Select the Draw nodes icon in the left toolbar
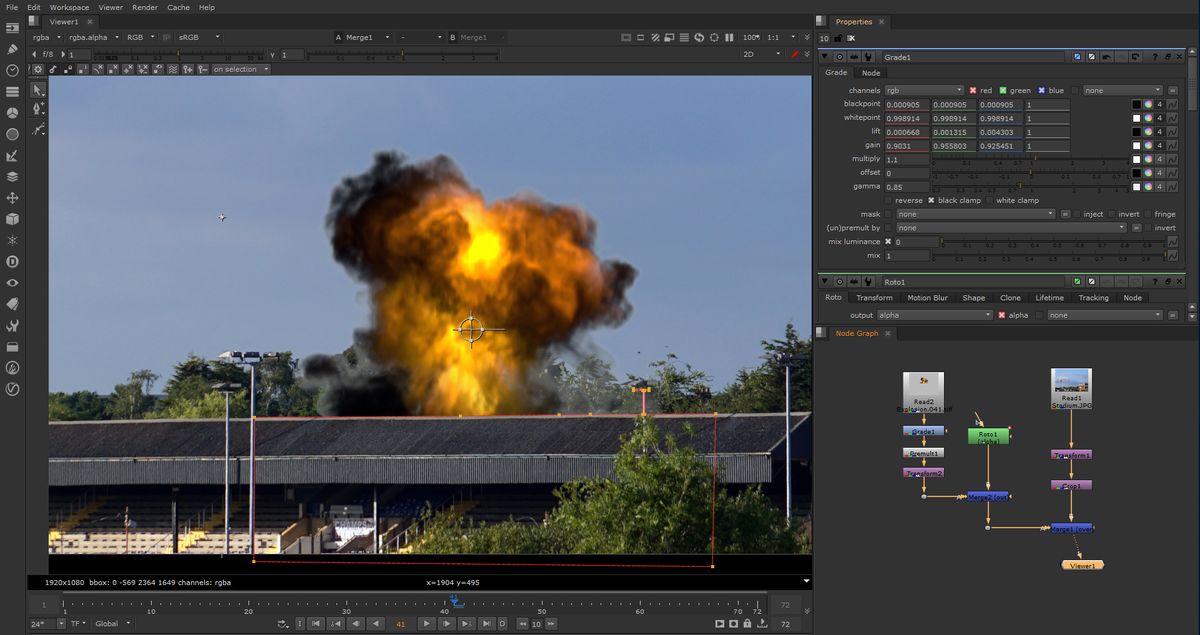 point(12,48)
